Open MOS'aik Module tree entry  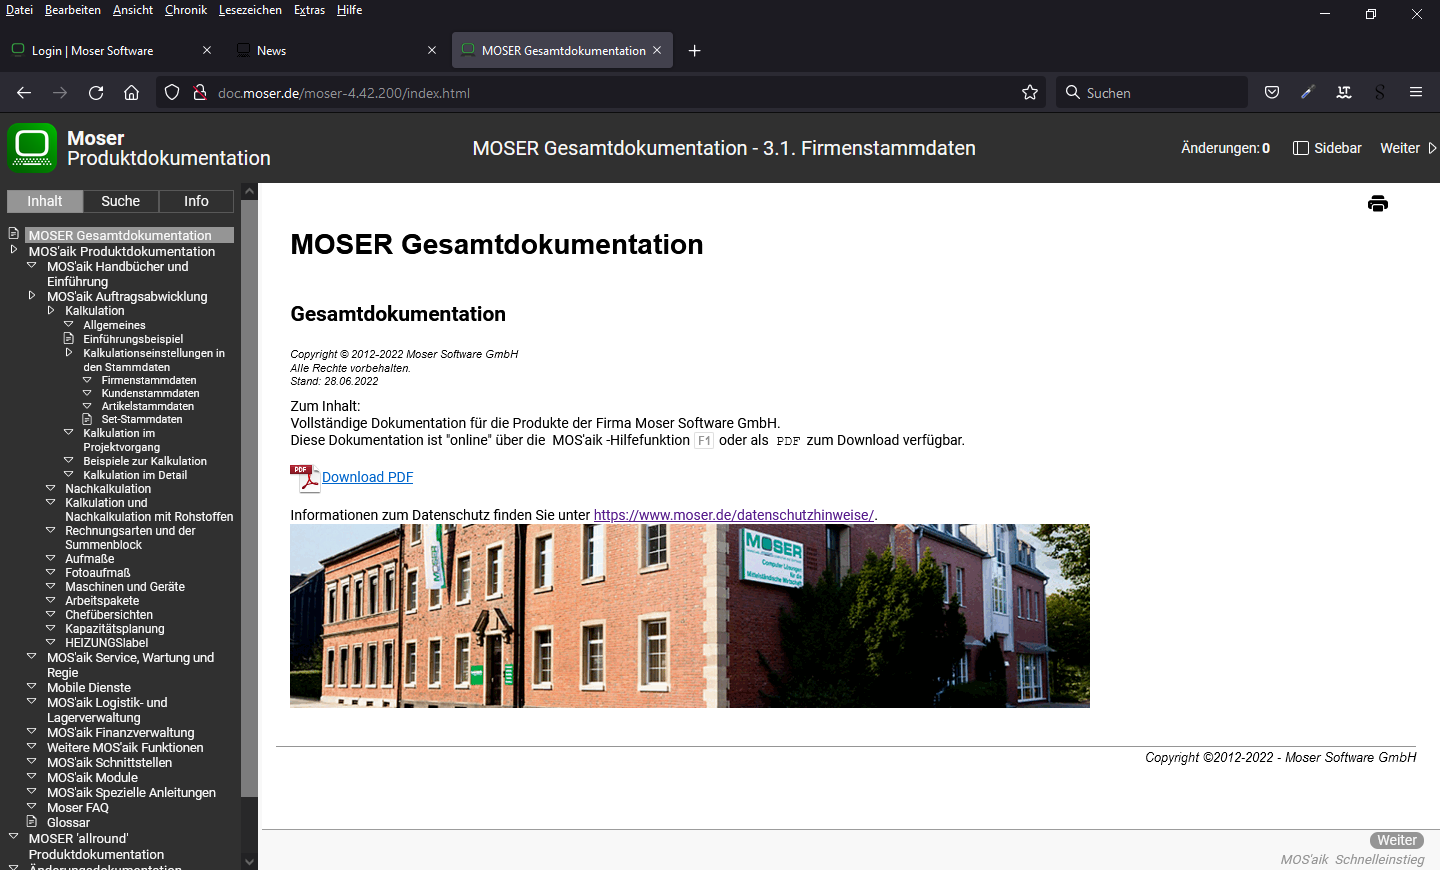click(92, 777)
